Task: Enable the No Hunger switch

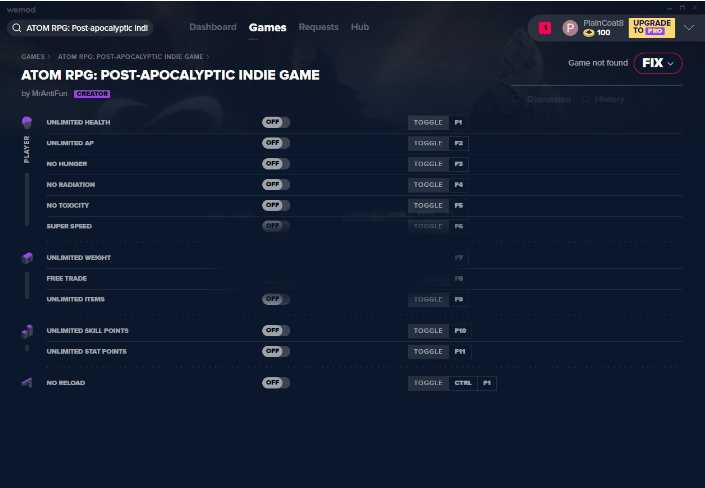Action: [276, 164]
